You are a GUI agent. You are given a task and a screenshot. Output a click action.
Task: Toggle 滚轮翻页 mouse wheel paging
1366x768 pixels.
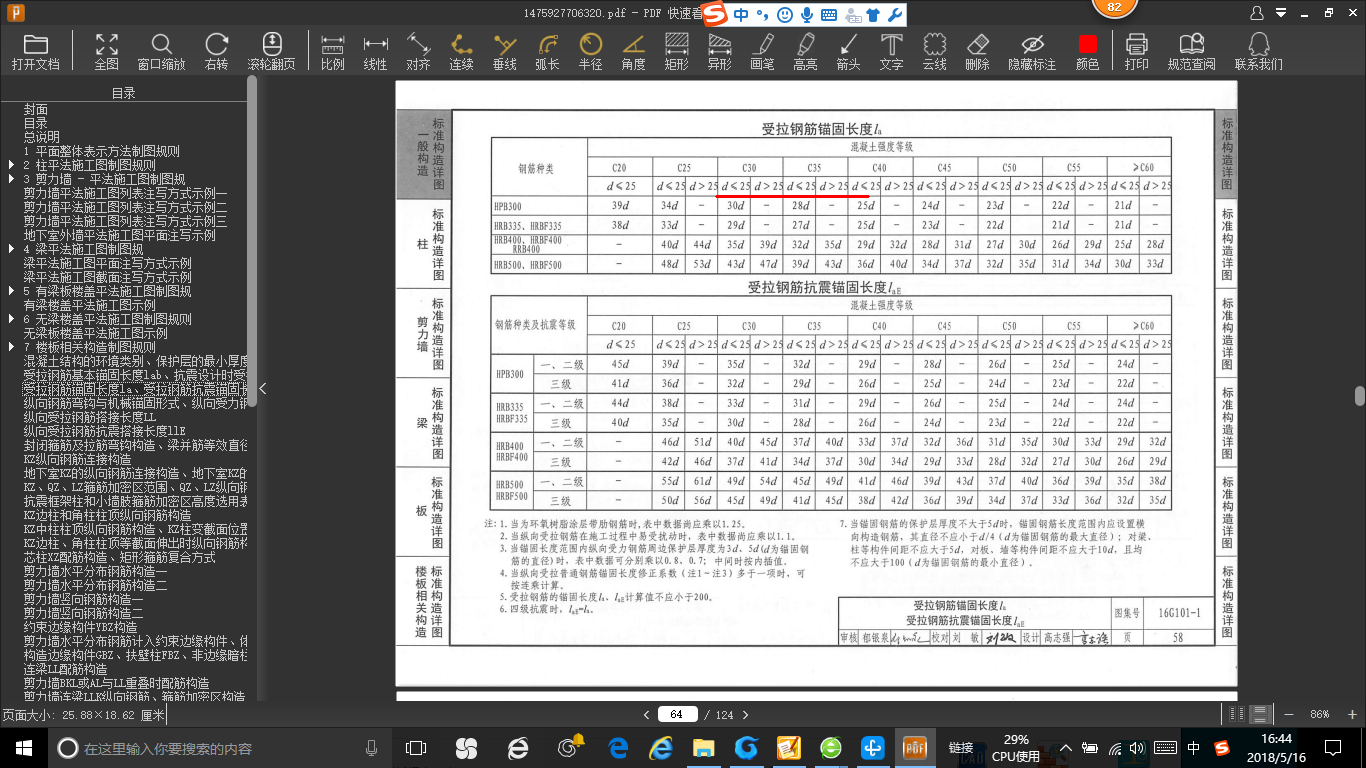271,51
